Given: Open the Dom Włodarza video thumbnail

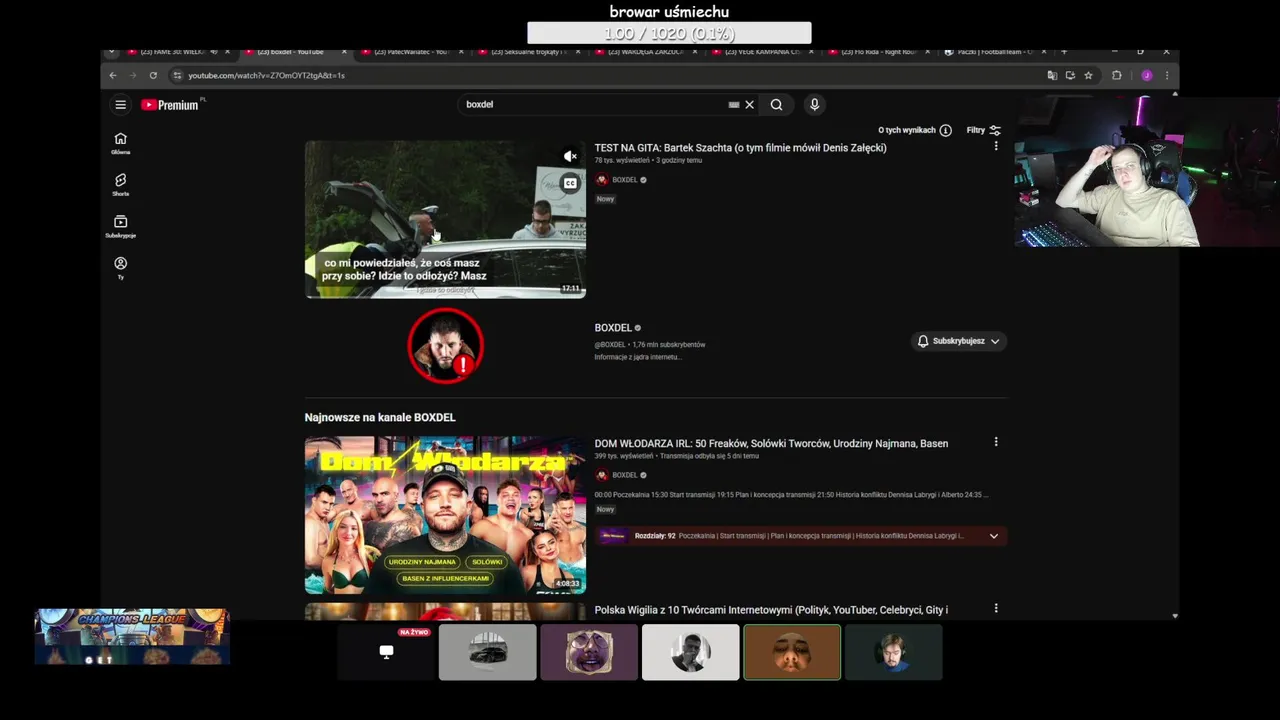Looking at the screenshot, I should (445, 515).
